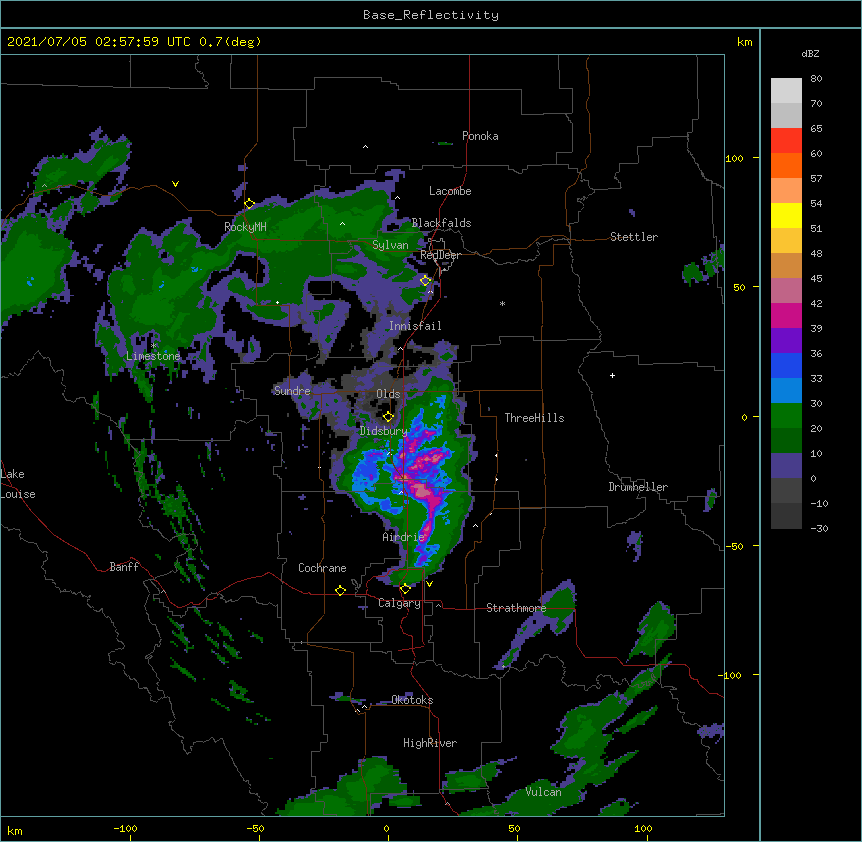862x842 pixels.
Task: Select the pink 42-45 dBZ legend swatch
Action: pyautogui.click(x=786, y=291)
